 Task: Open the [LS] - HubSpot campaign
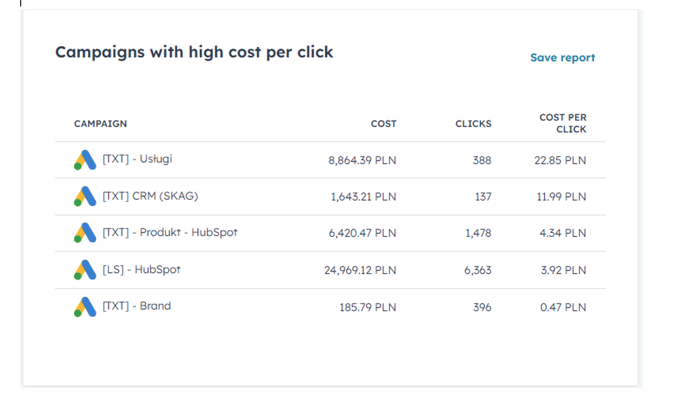pyautogui.click(x=141, y=269)
